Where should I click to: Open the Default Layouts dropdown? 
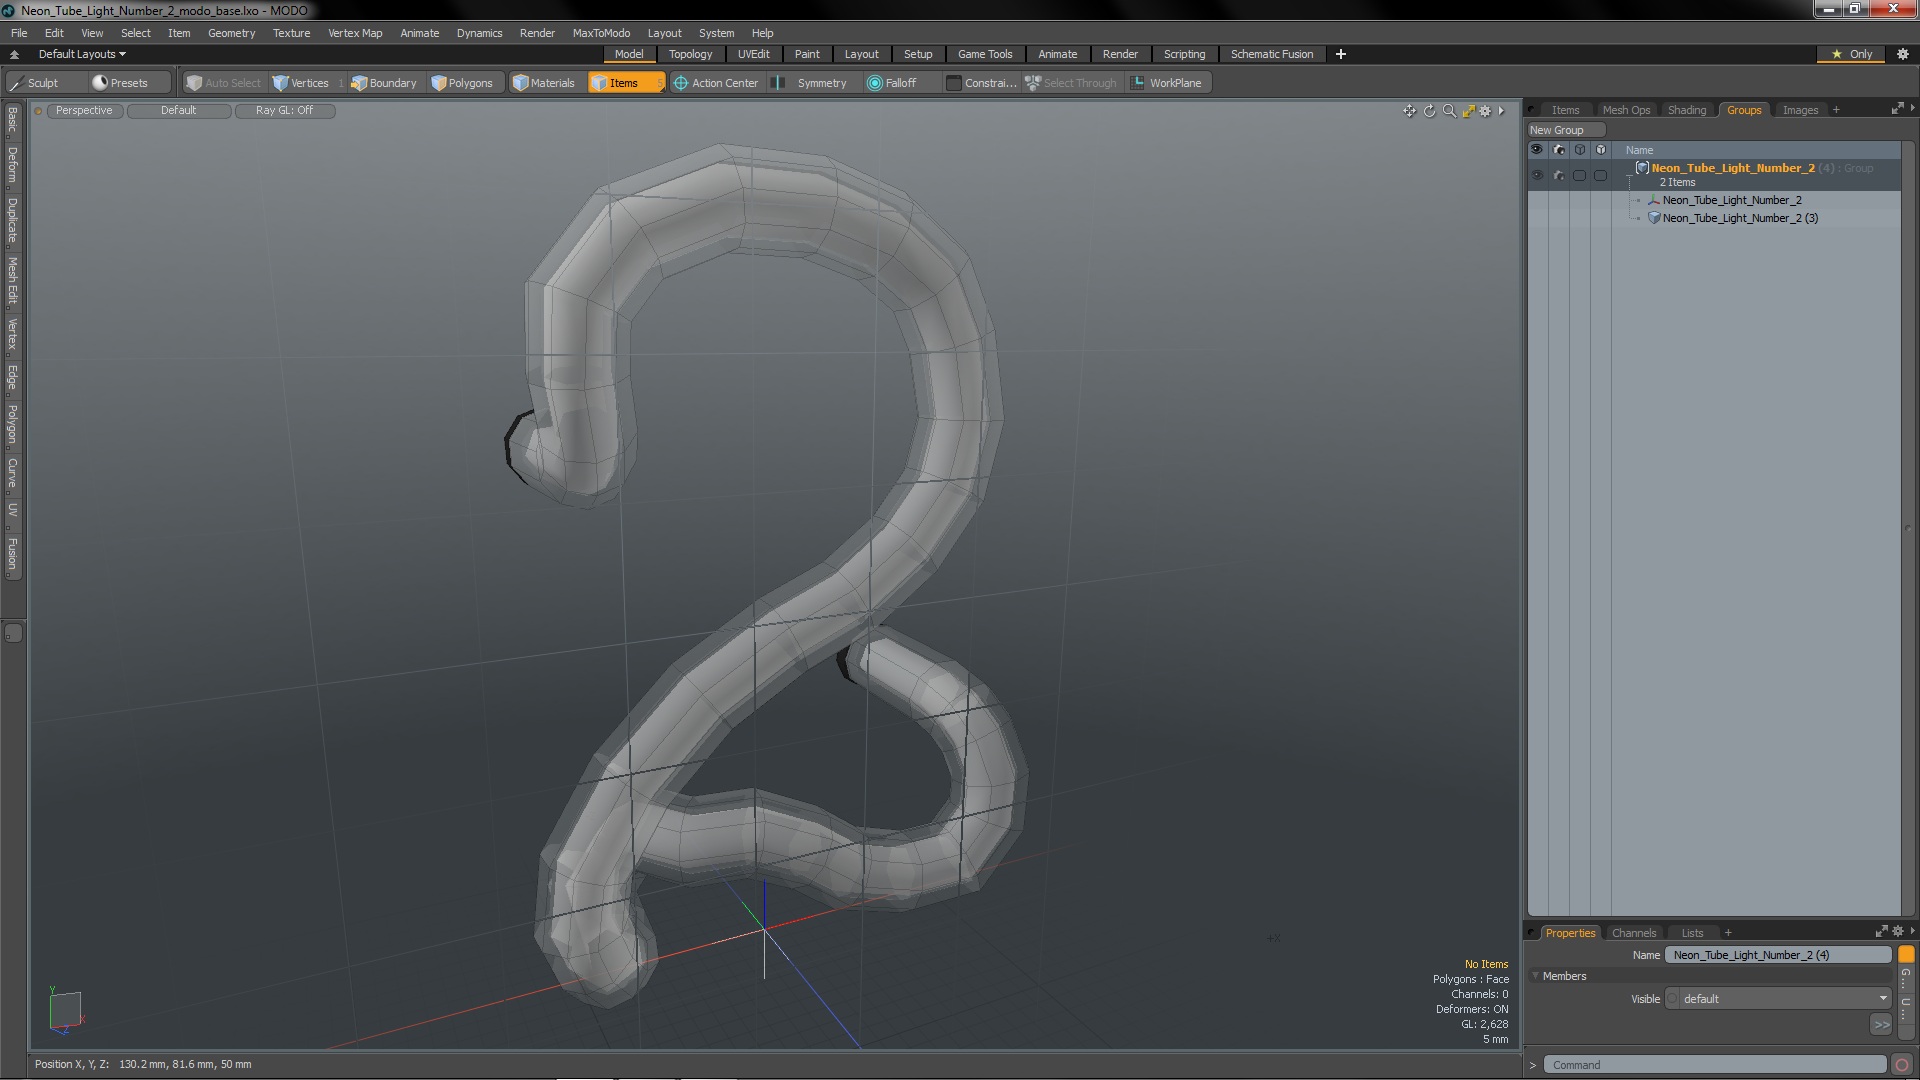(82, 54)
